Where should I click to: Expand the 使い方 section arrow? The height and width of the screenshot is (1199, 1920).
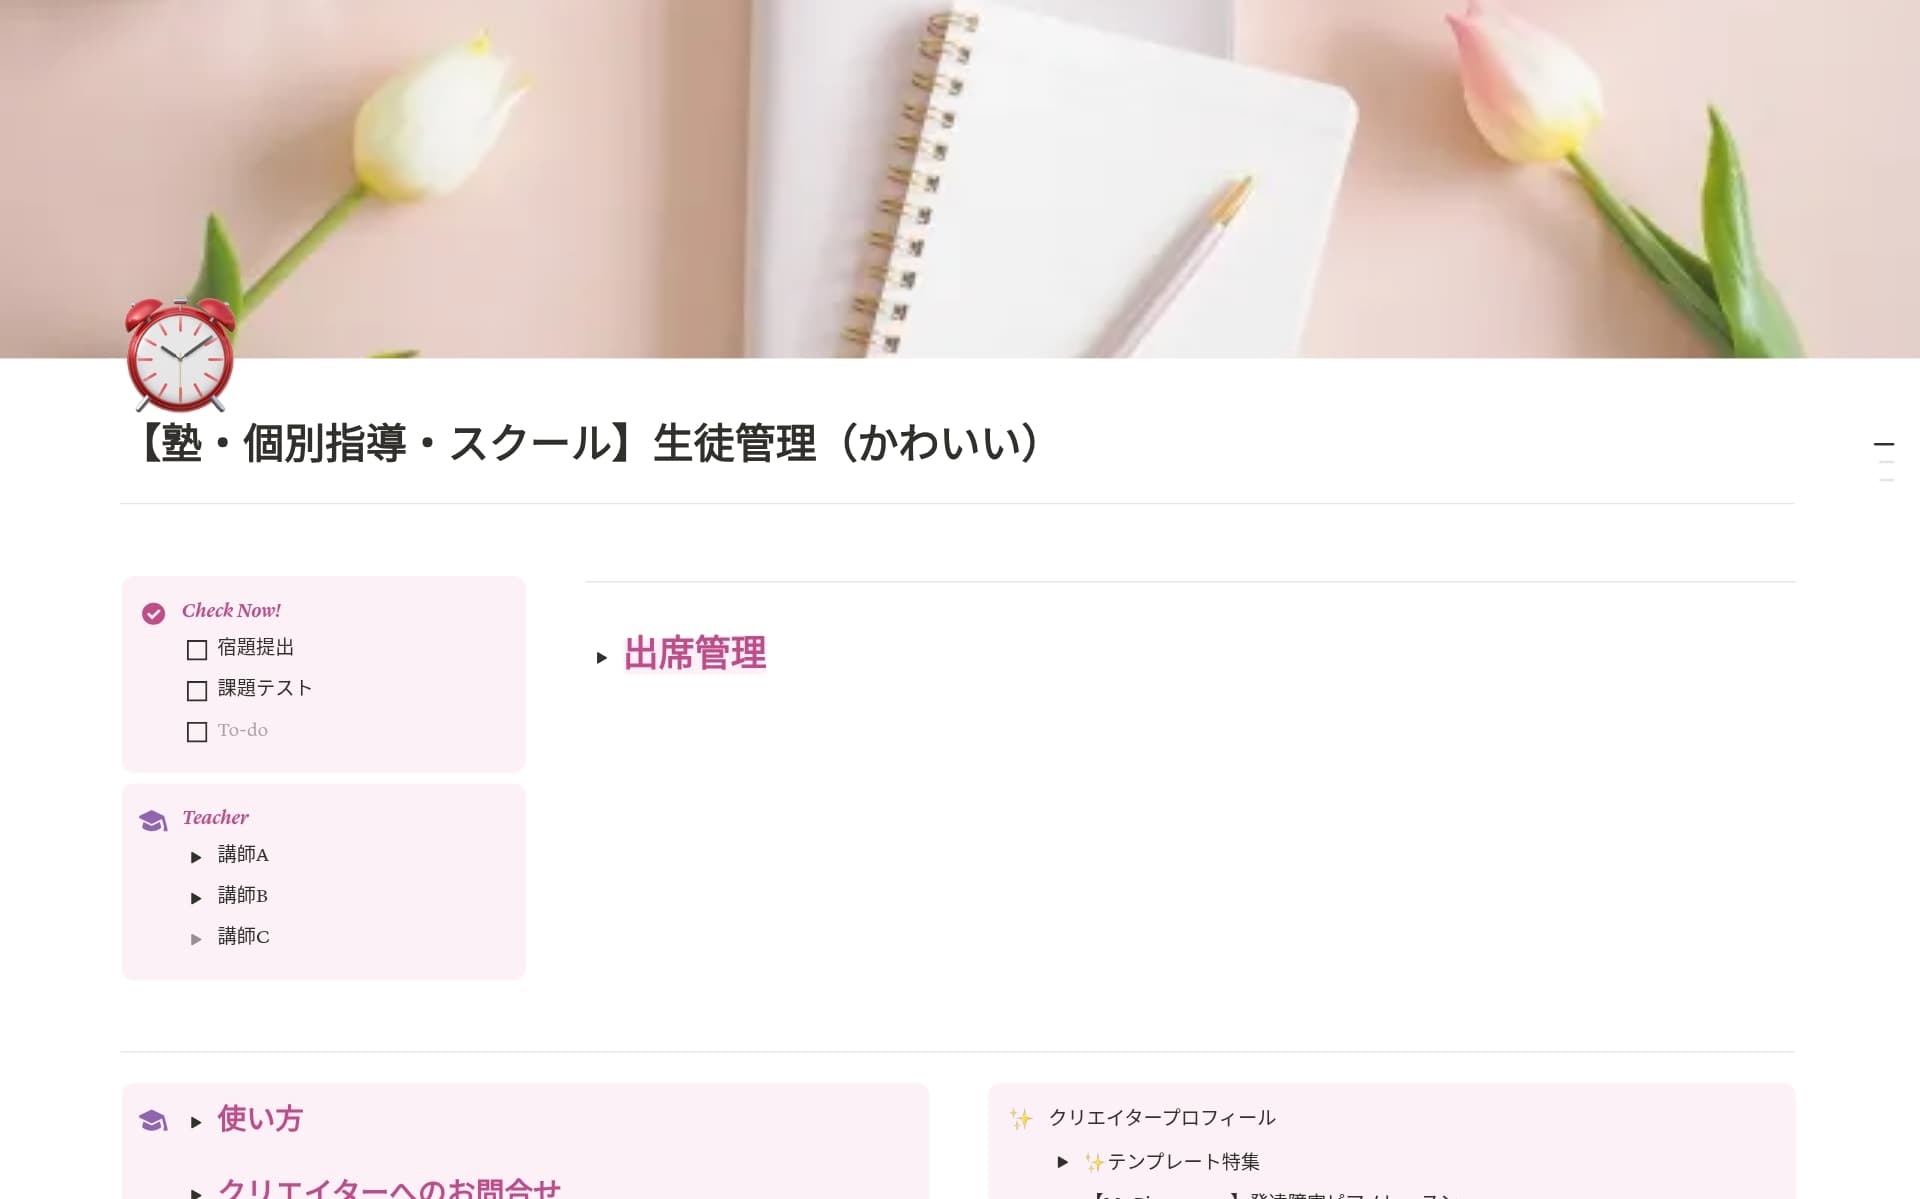[x=196, y=1122]
